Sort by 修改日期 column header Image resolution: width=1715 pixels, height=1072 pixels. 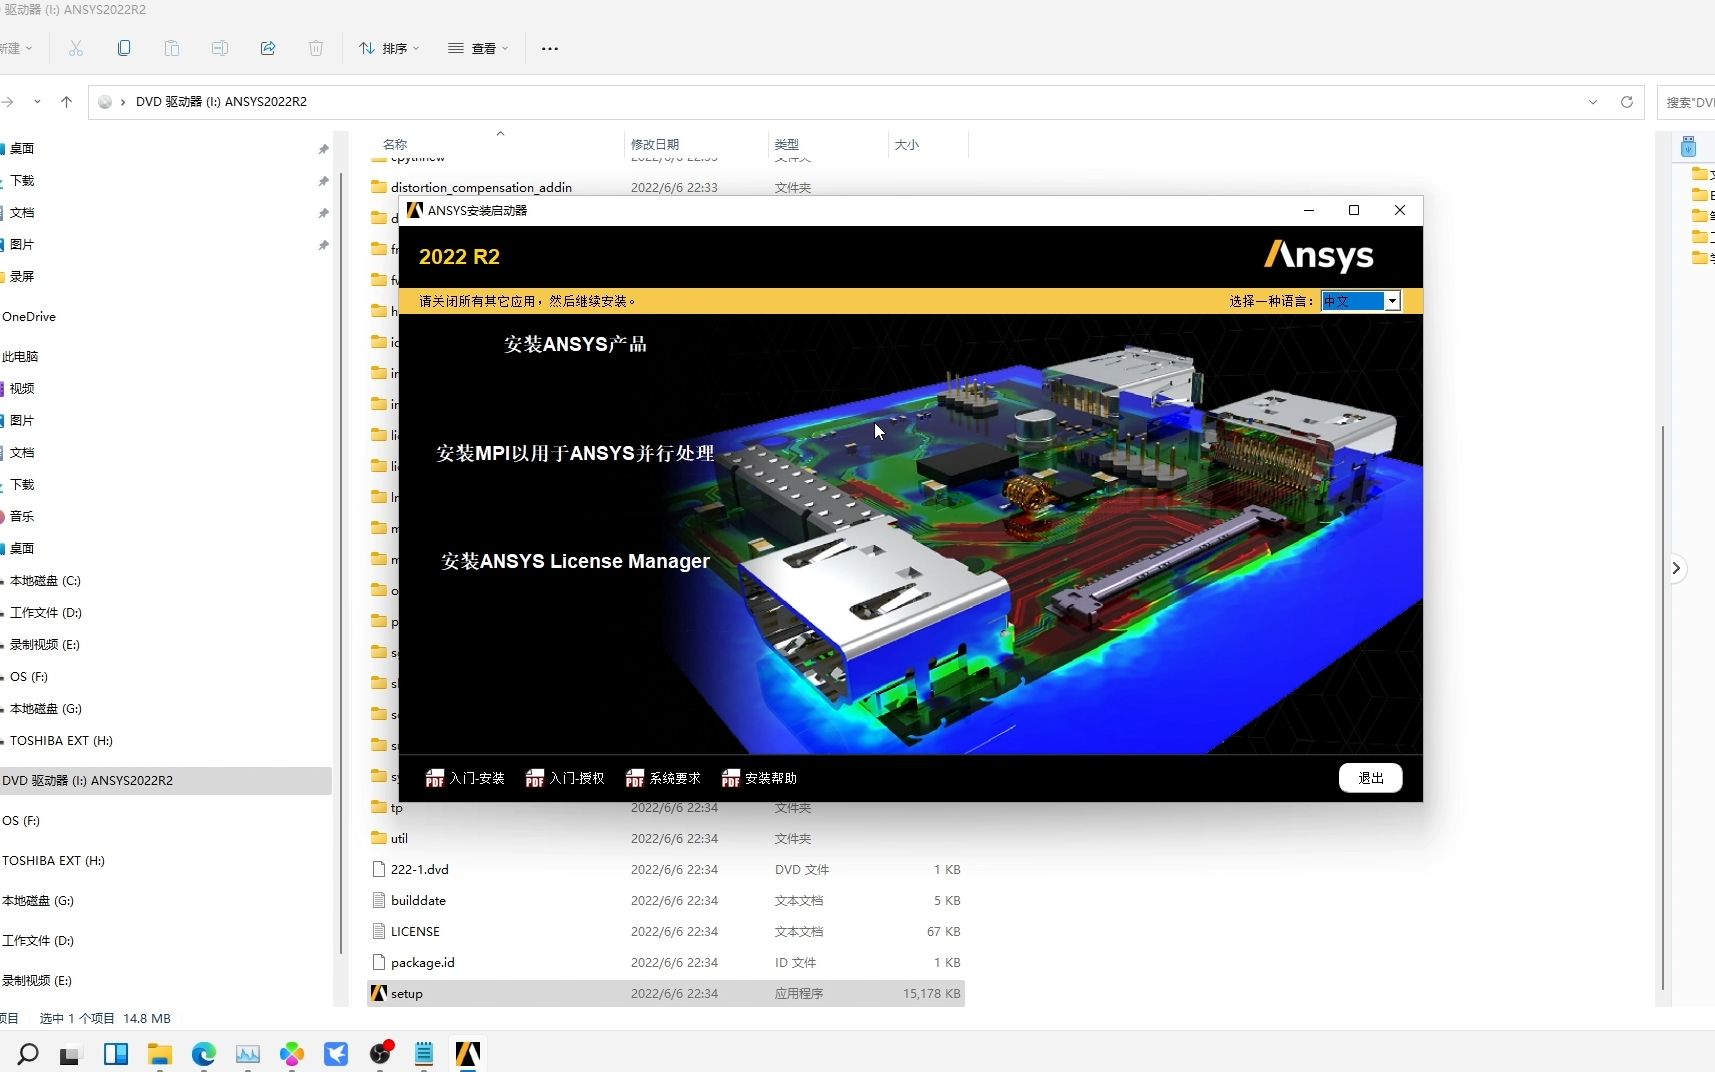[655, 144]
